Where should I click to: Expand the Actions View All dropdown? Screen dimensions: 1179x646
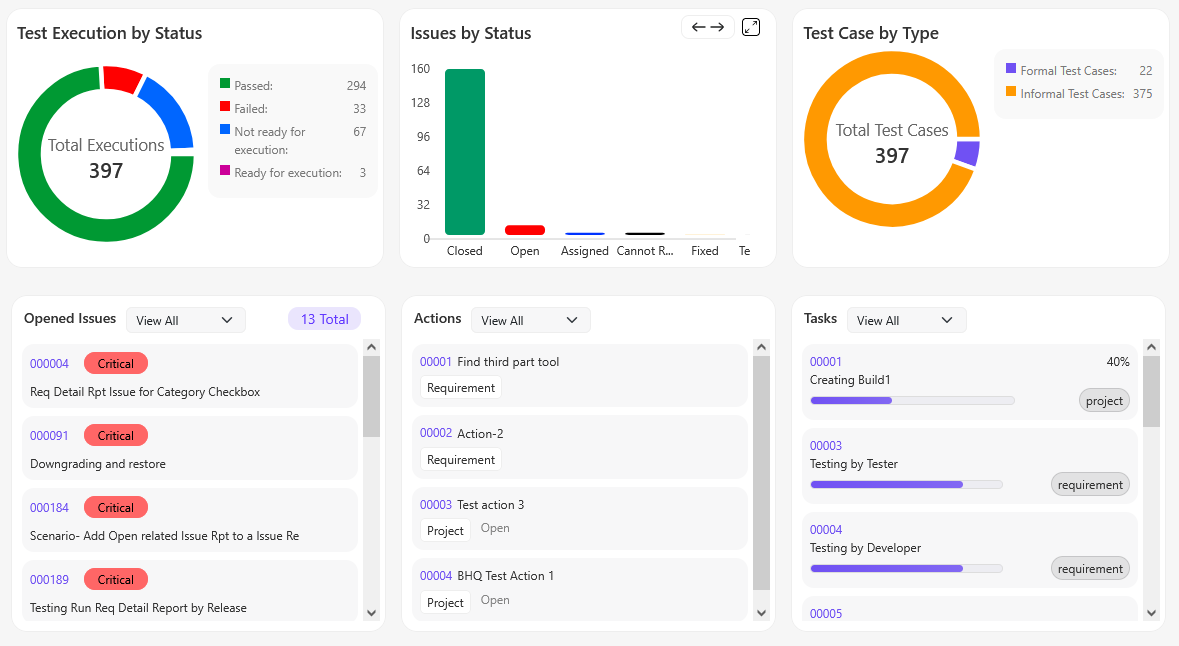(x=530, y=320)
